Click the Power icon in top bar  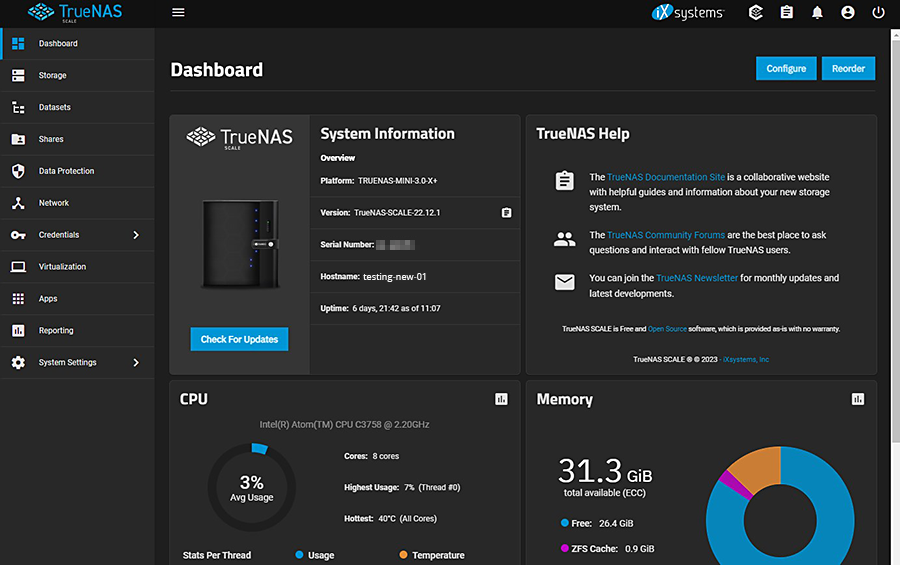[x=878, y=12]
